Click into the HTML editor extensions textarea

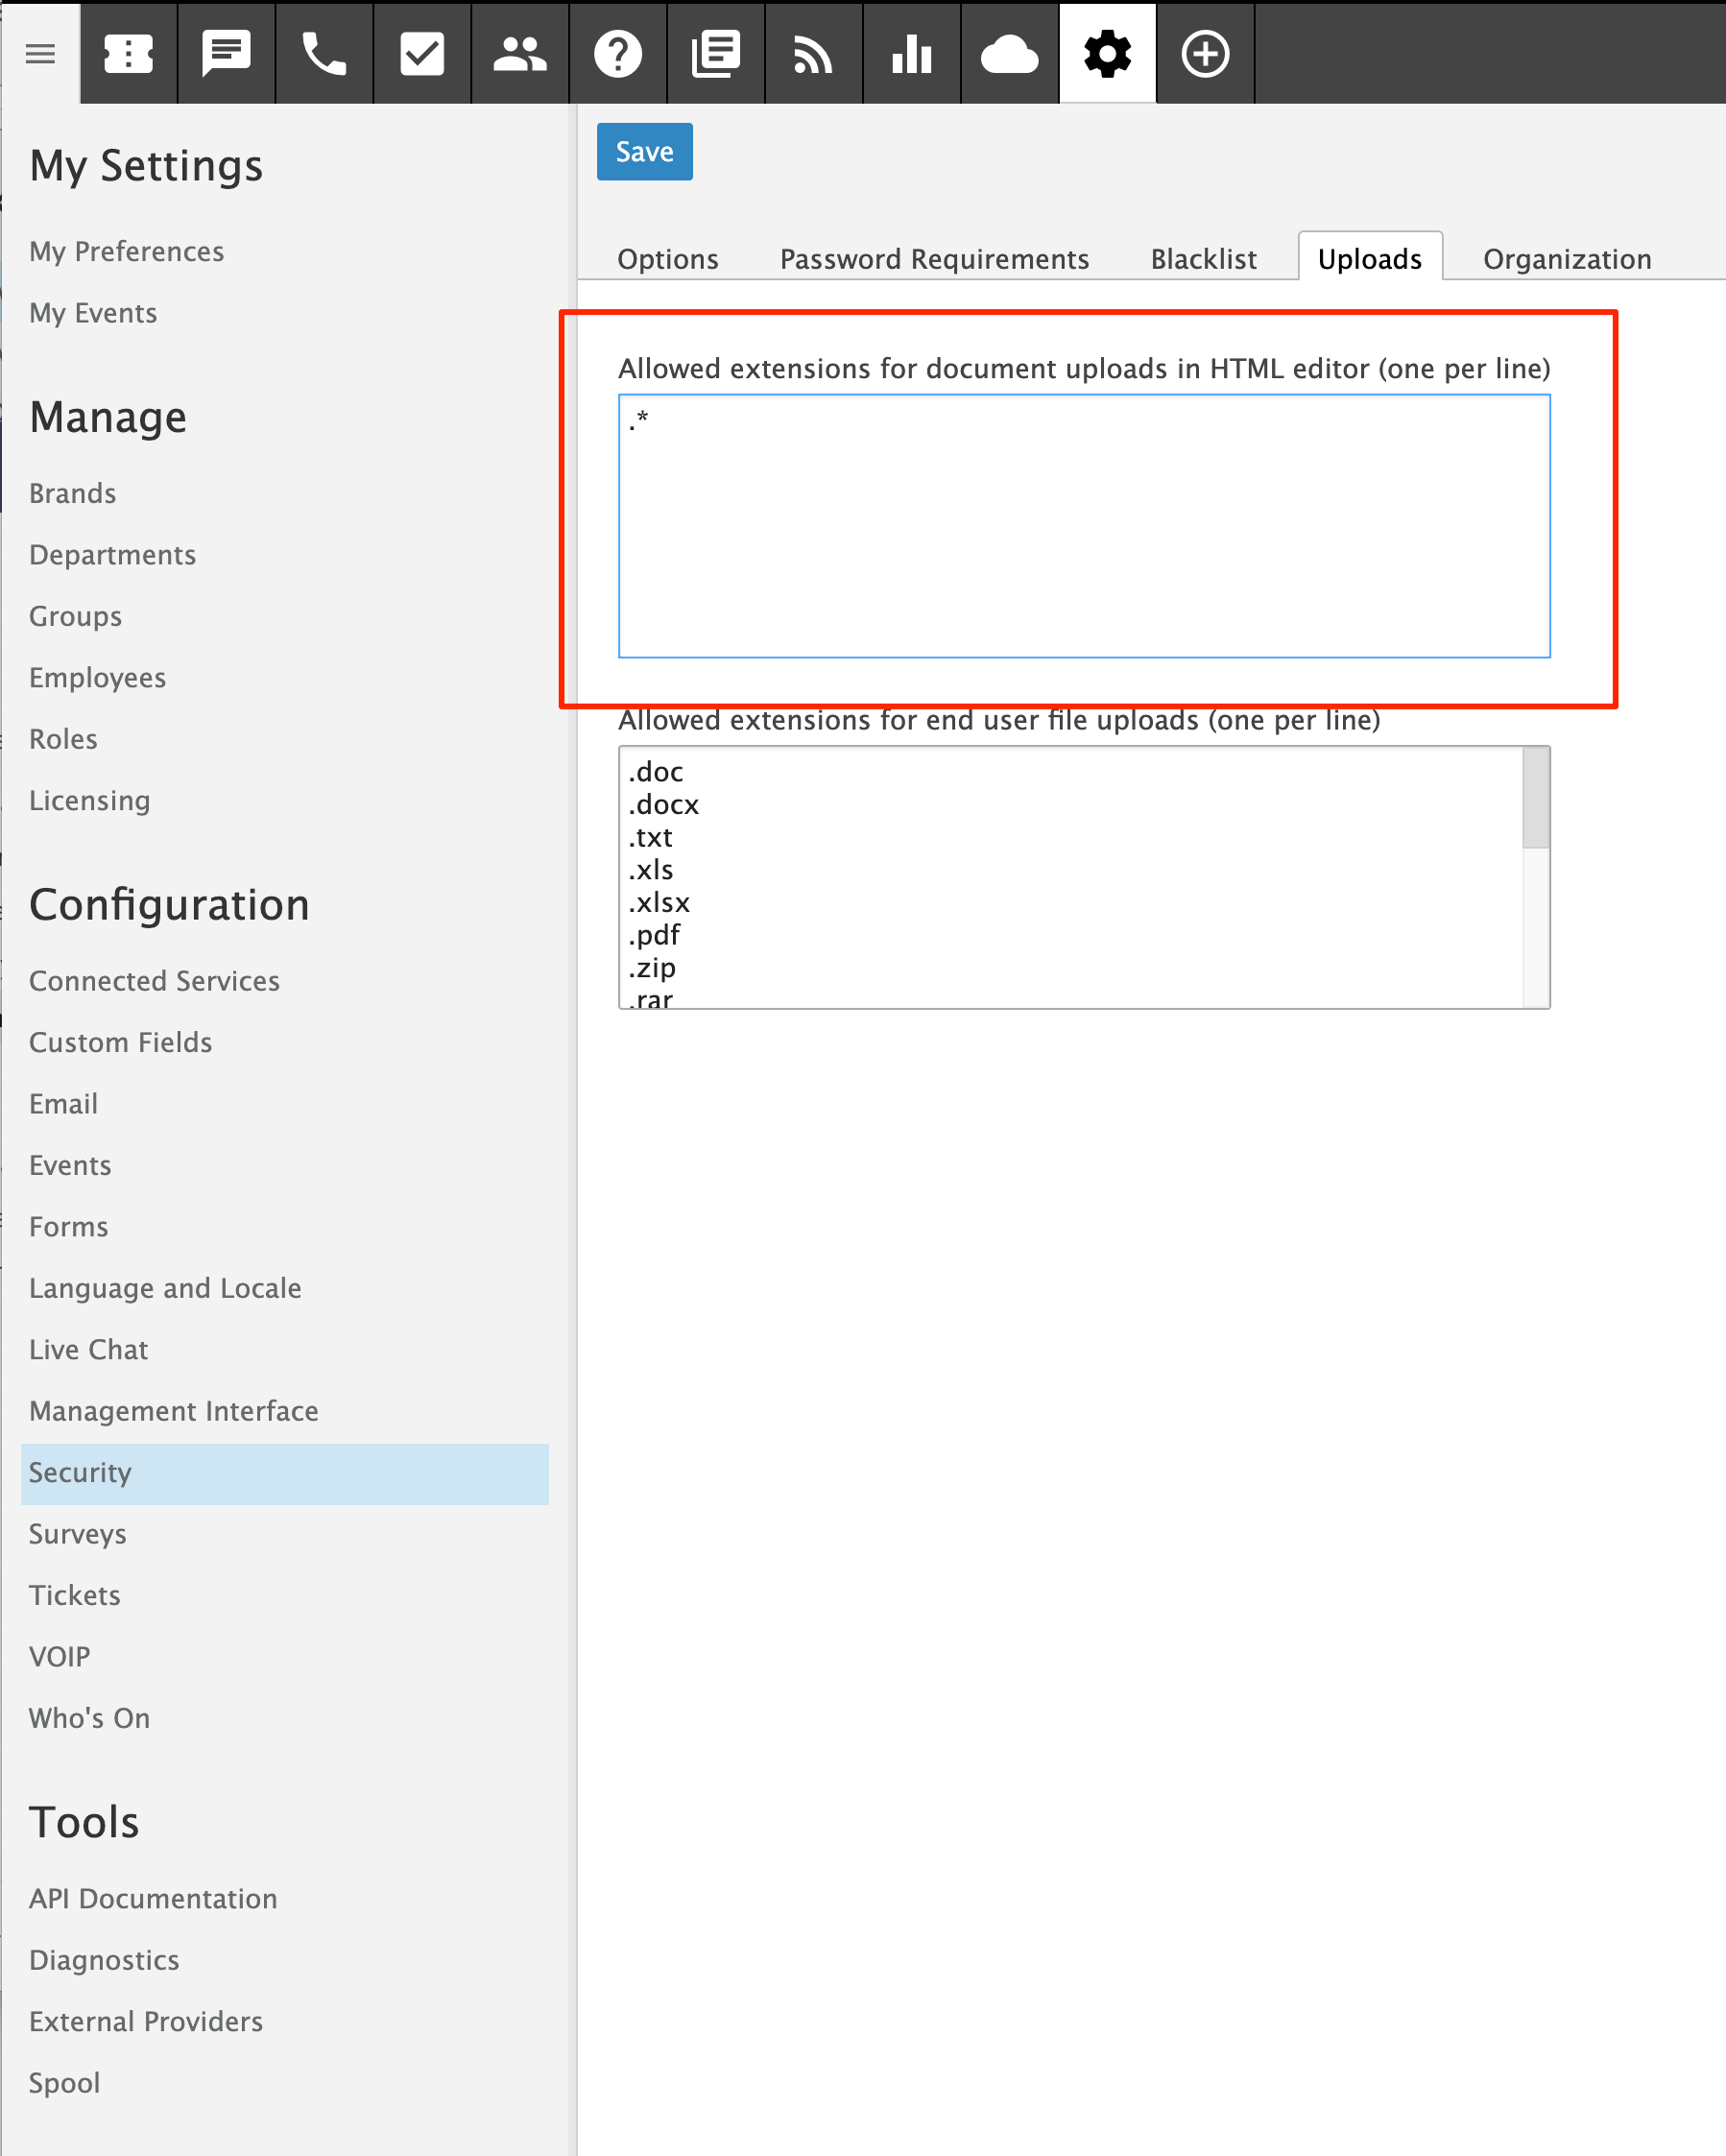tap(1083, 525)
